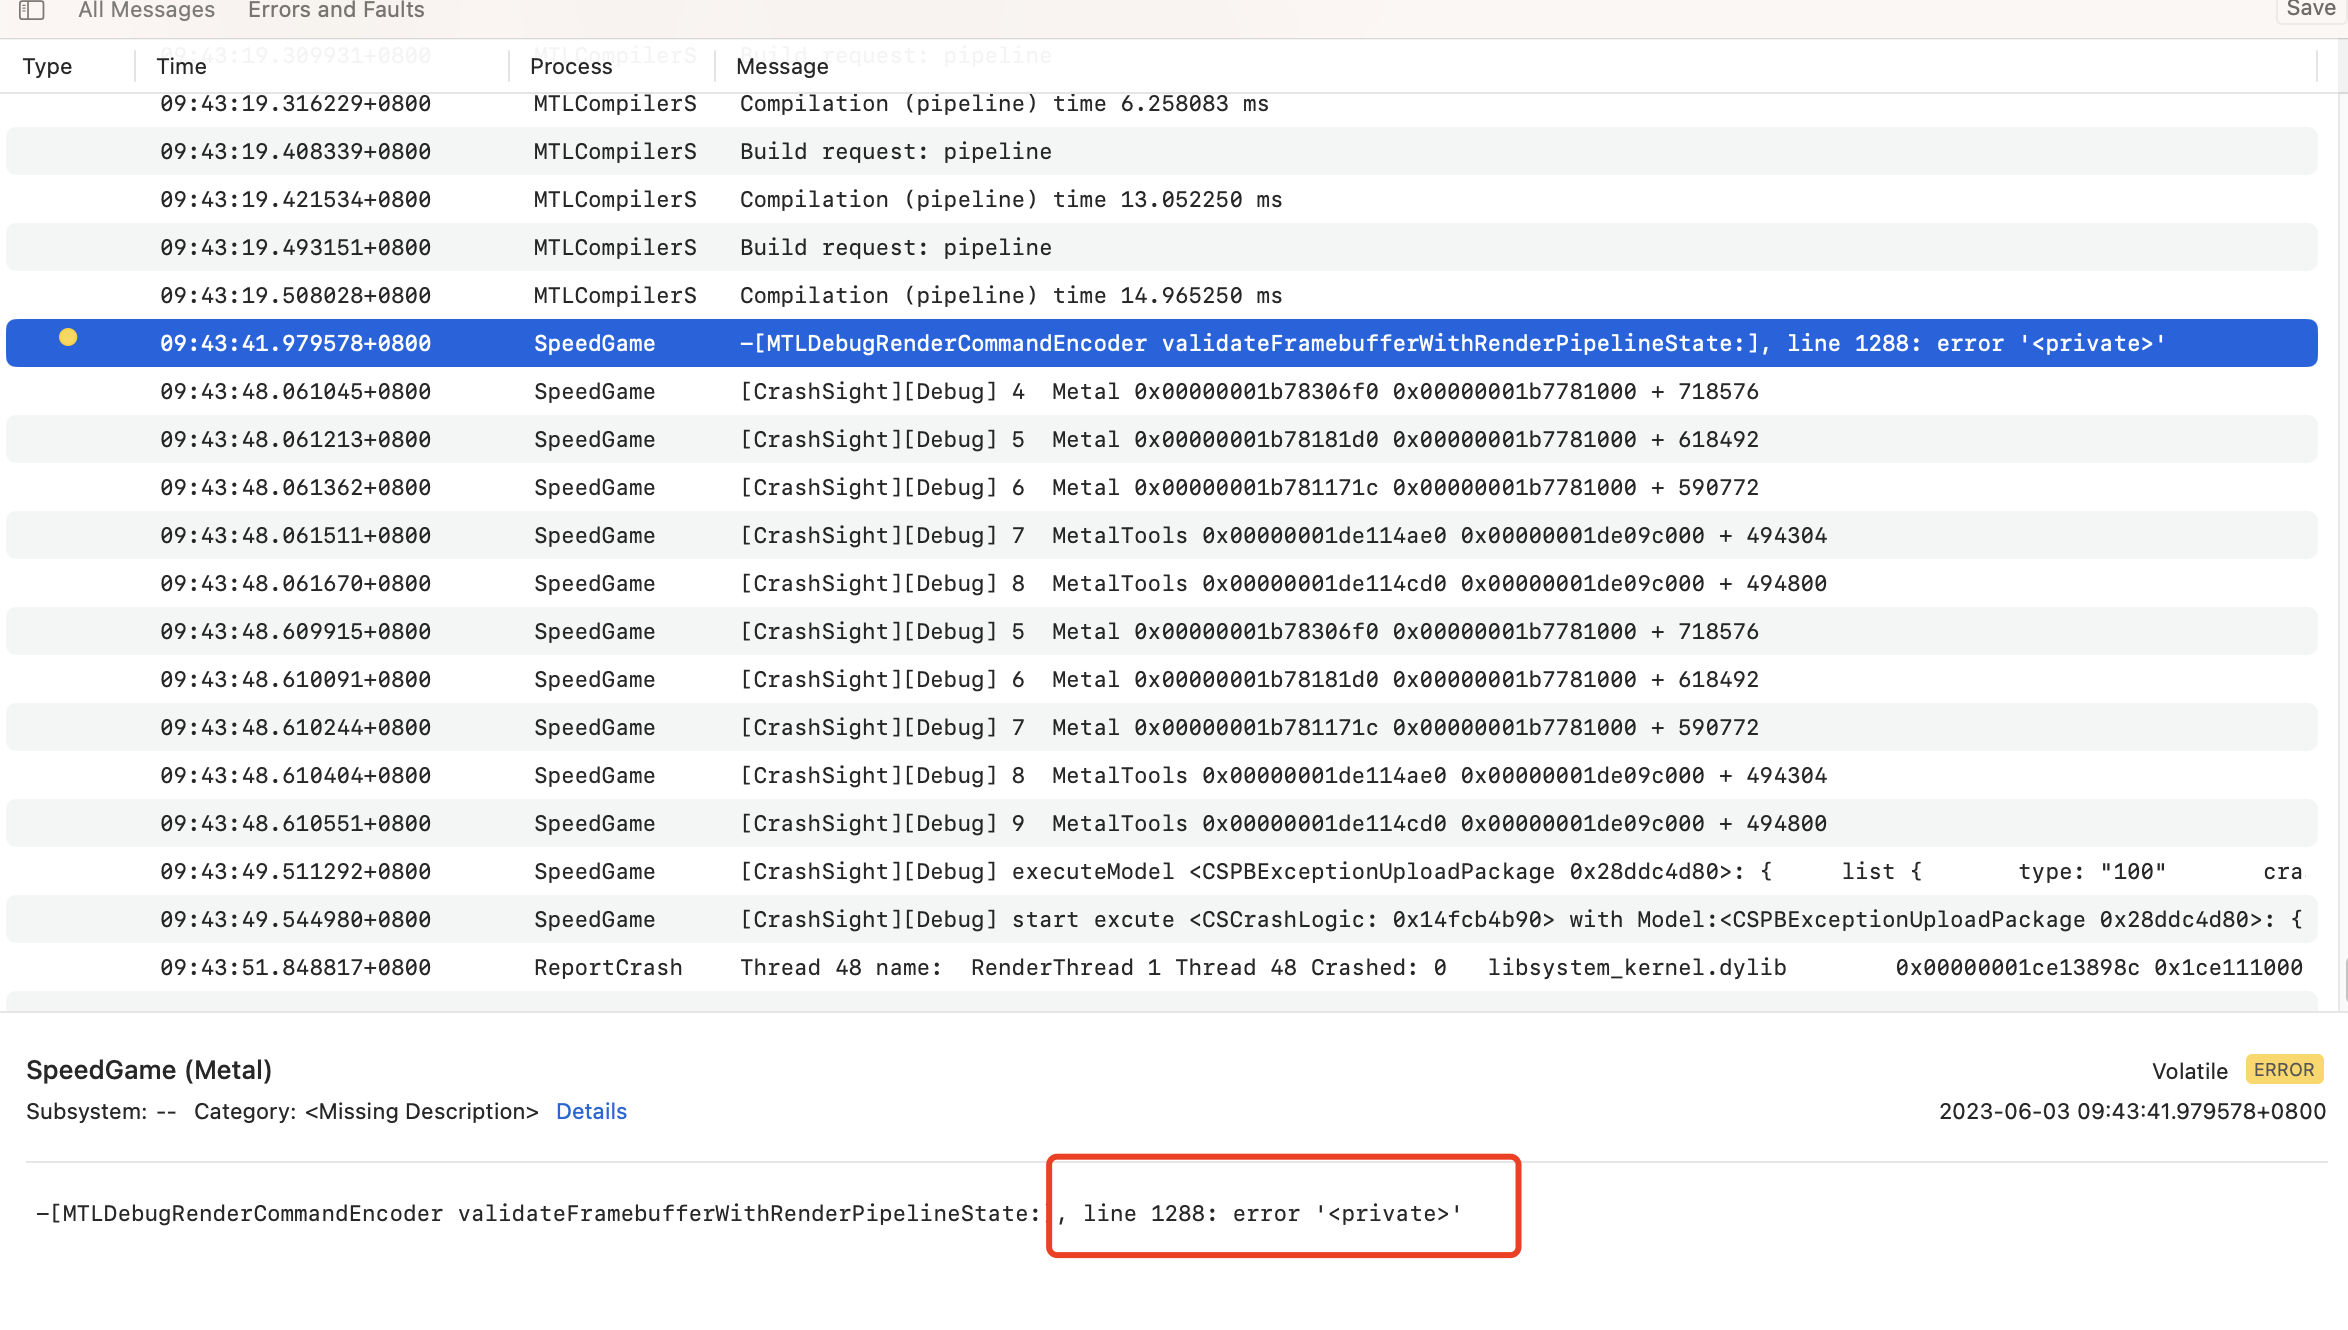Image resolution: width=2348 pixels, height=1330 pixels.
Task: Sort by Time column header
Action: [x=181, y=66]
